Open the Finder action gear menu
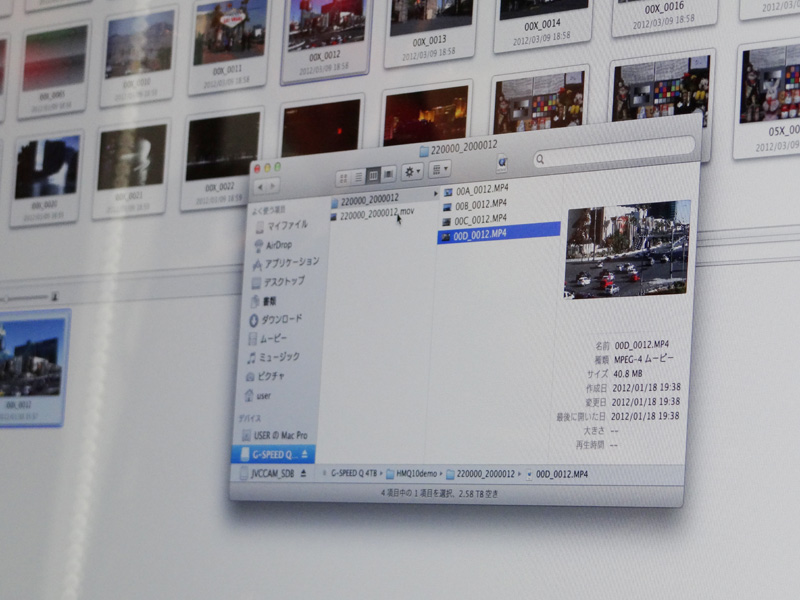 coord(412,172)
